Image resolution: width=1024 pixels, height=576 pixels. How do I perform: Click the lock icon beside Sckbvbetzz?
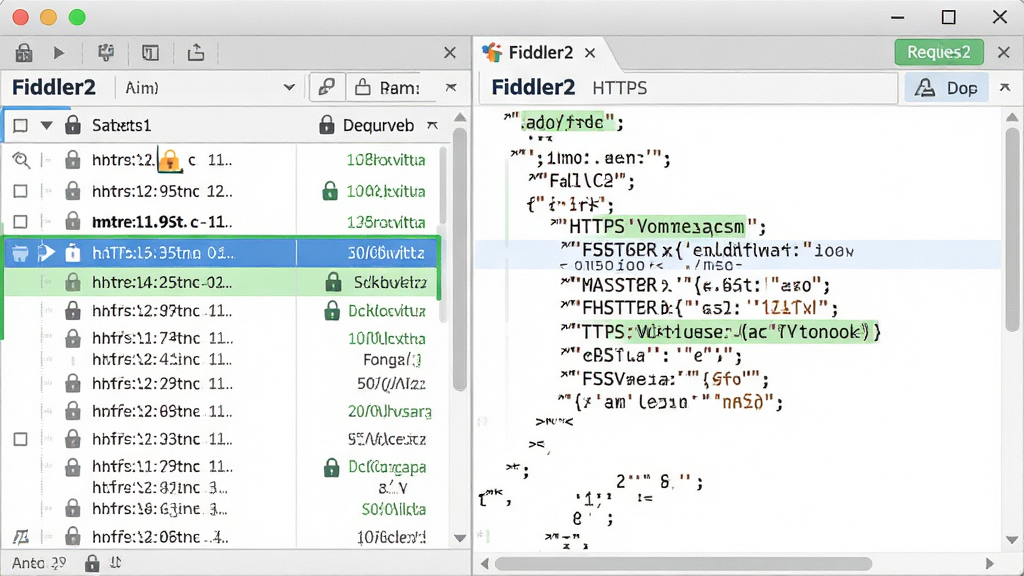click(x=333, y=282)
